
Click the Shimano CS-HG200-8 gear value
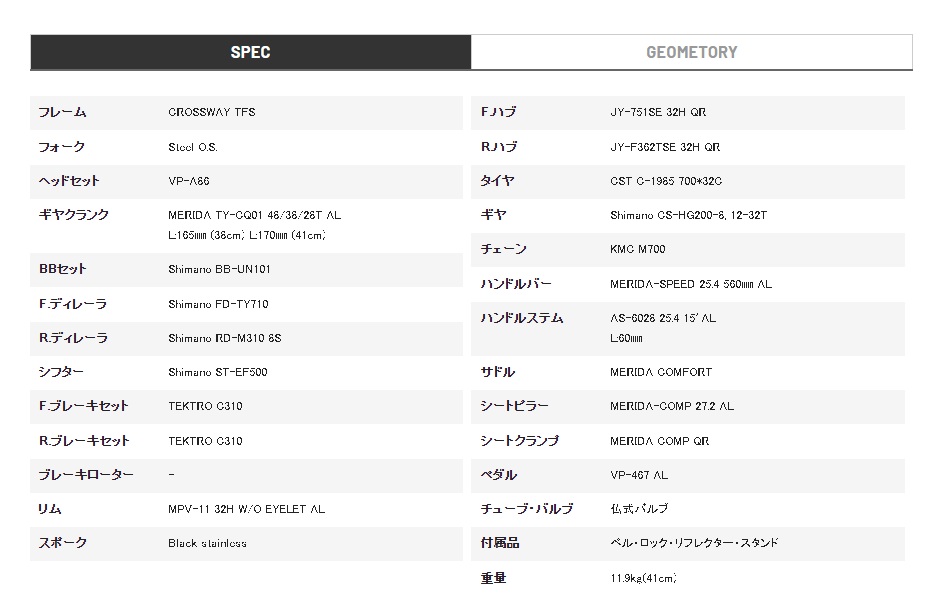pos(688,215)
